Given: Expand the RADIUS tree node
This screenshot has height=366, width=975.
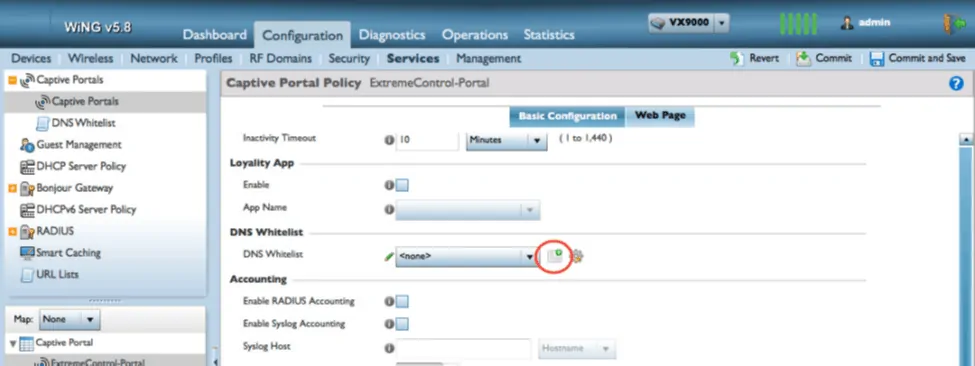Looking at the screenshot, I should pos(12,232).
